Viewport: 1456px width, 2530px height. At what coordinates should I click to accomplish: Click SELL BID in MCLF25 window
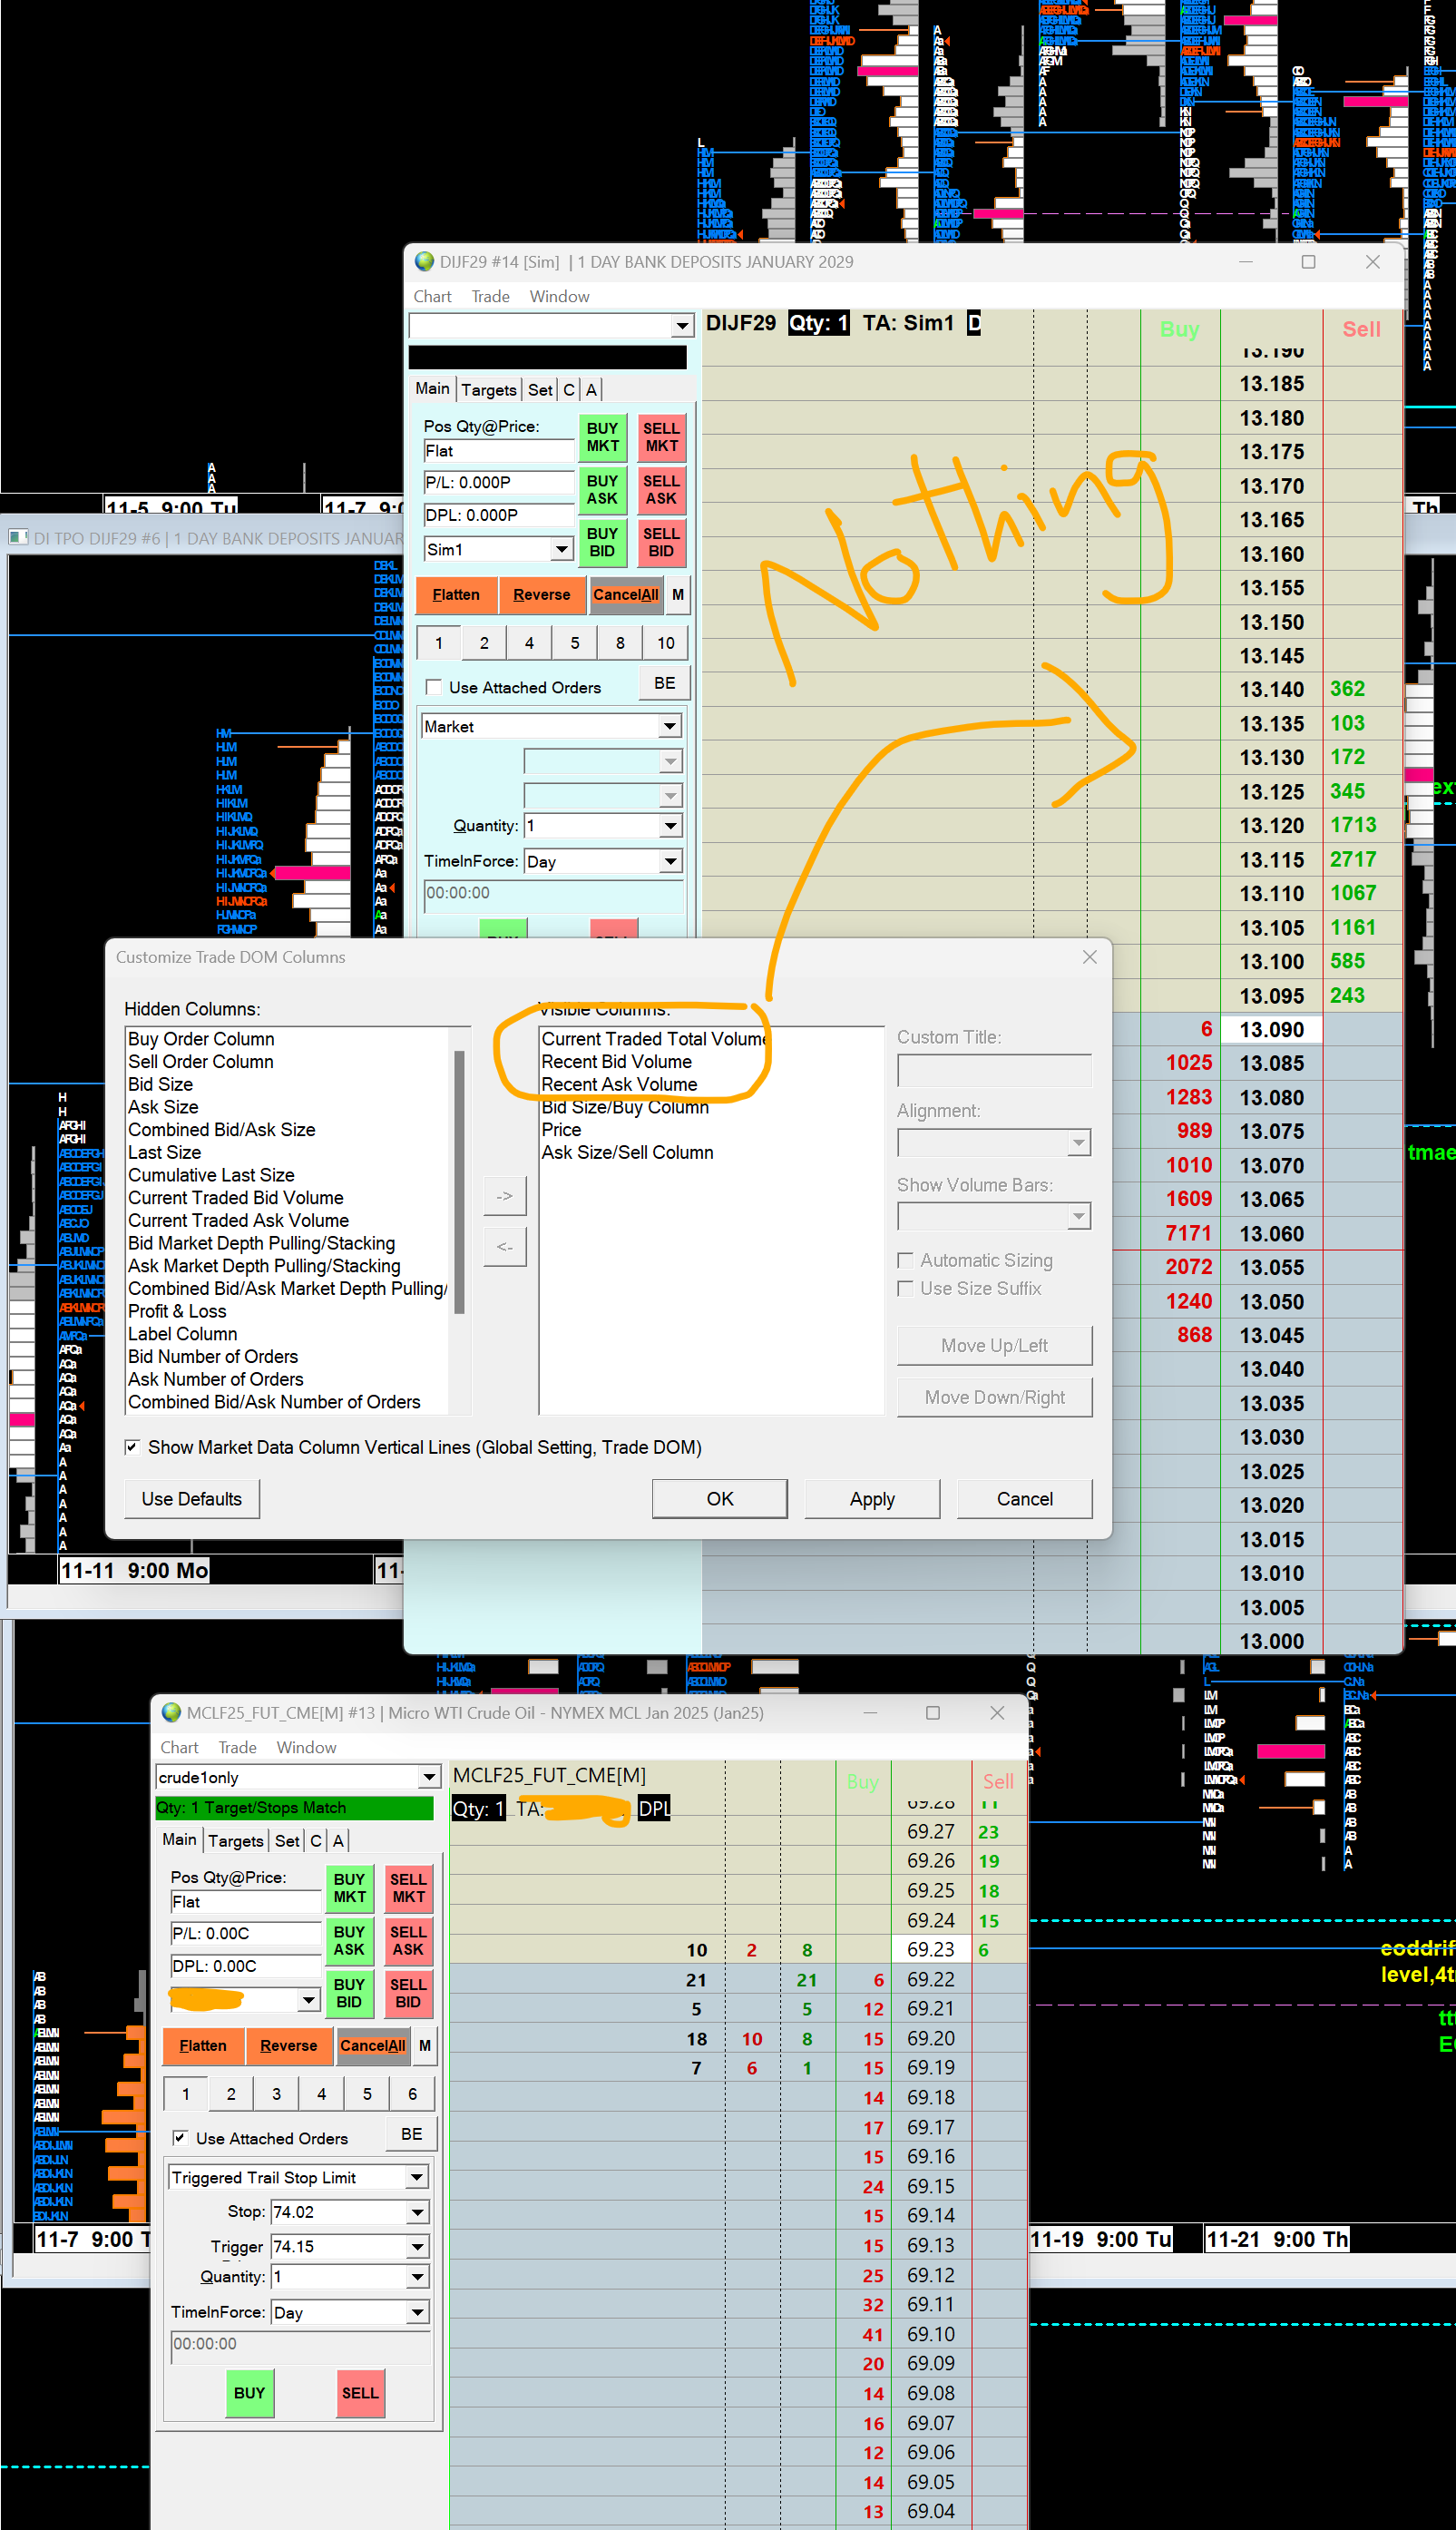408,1993
